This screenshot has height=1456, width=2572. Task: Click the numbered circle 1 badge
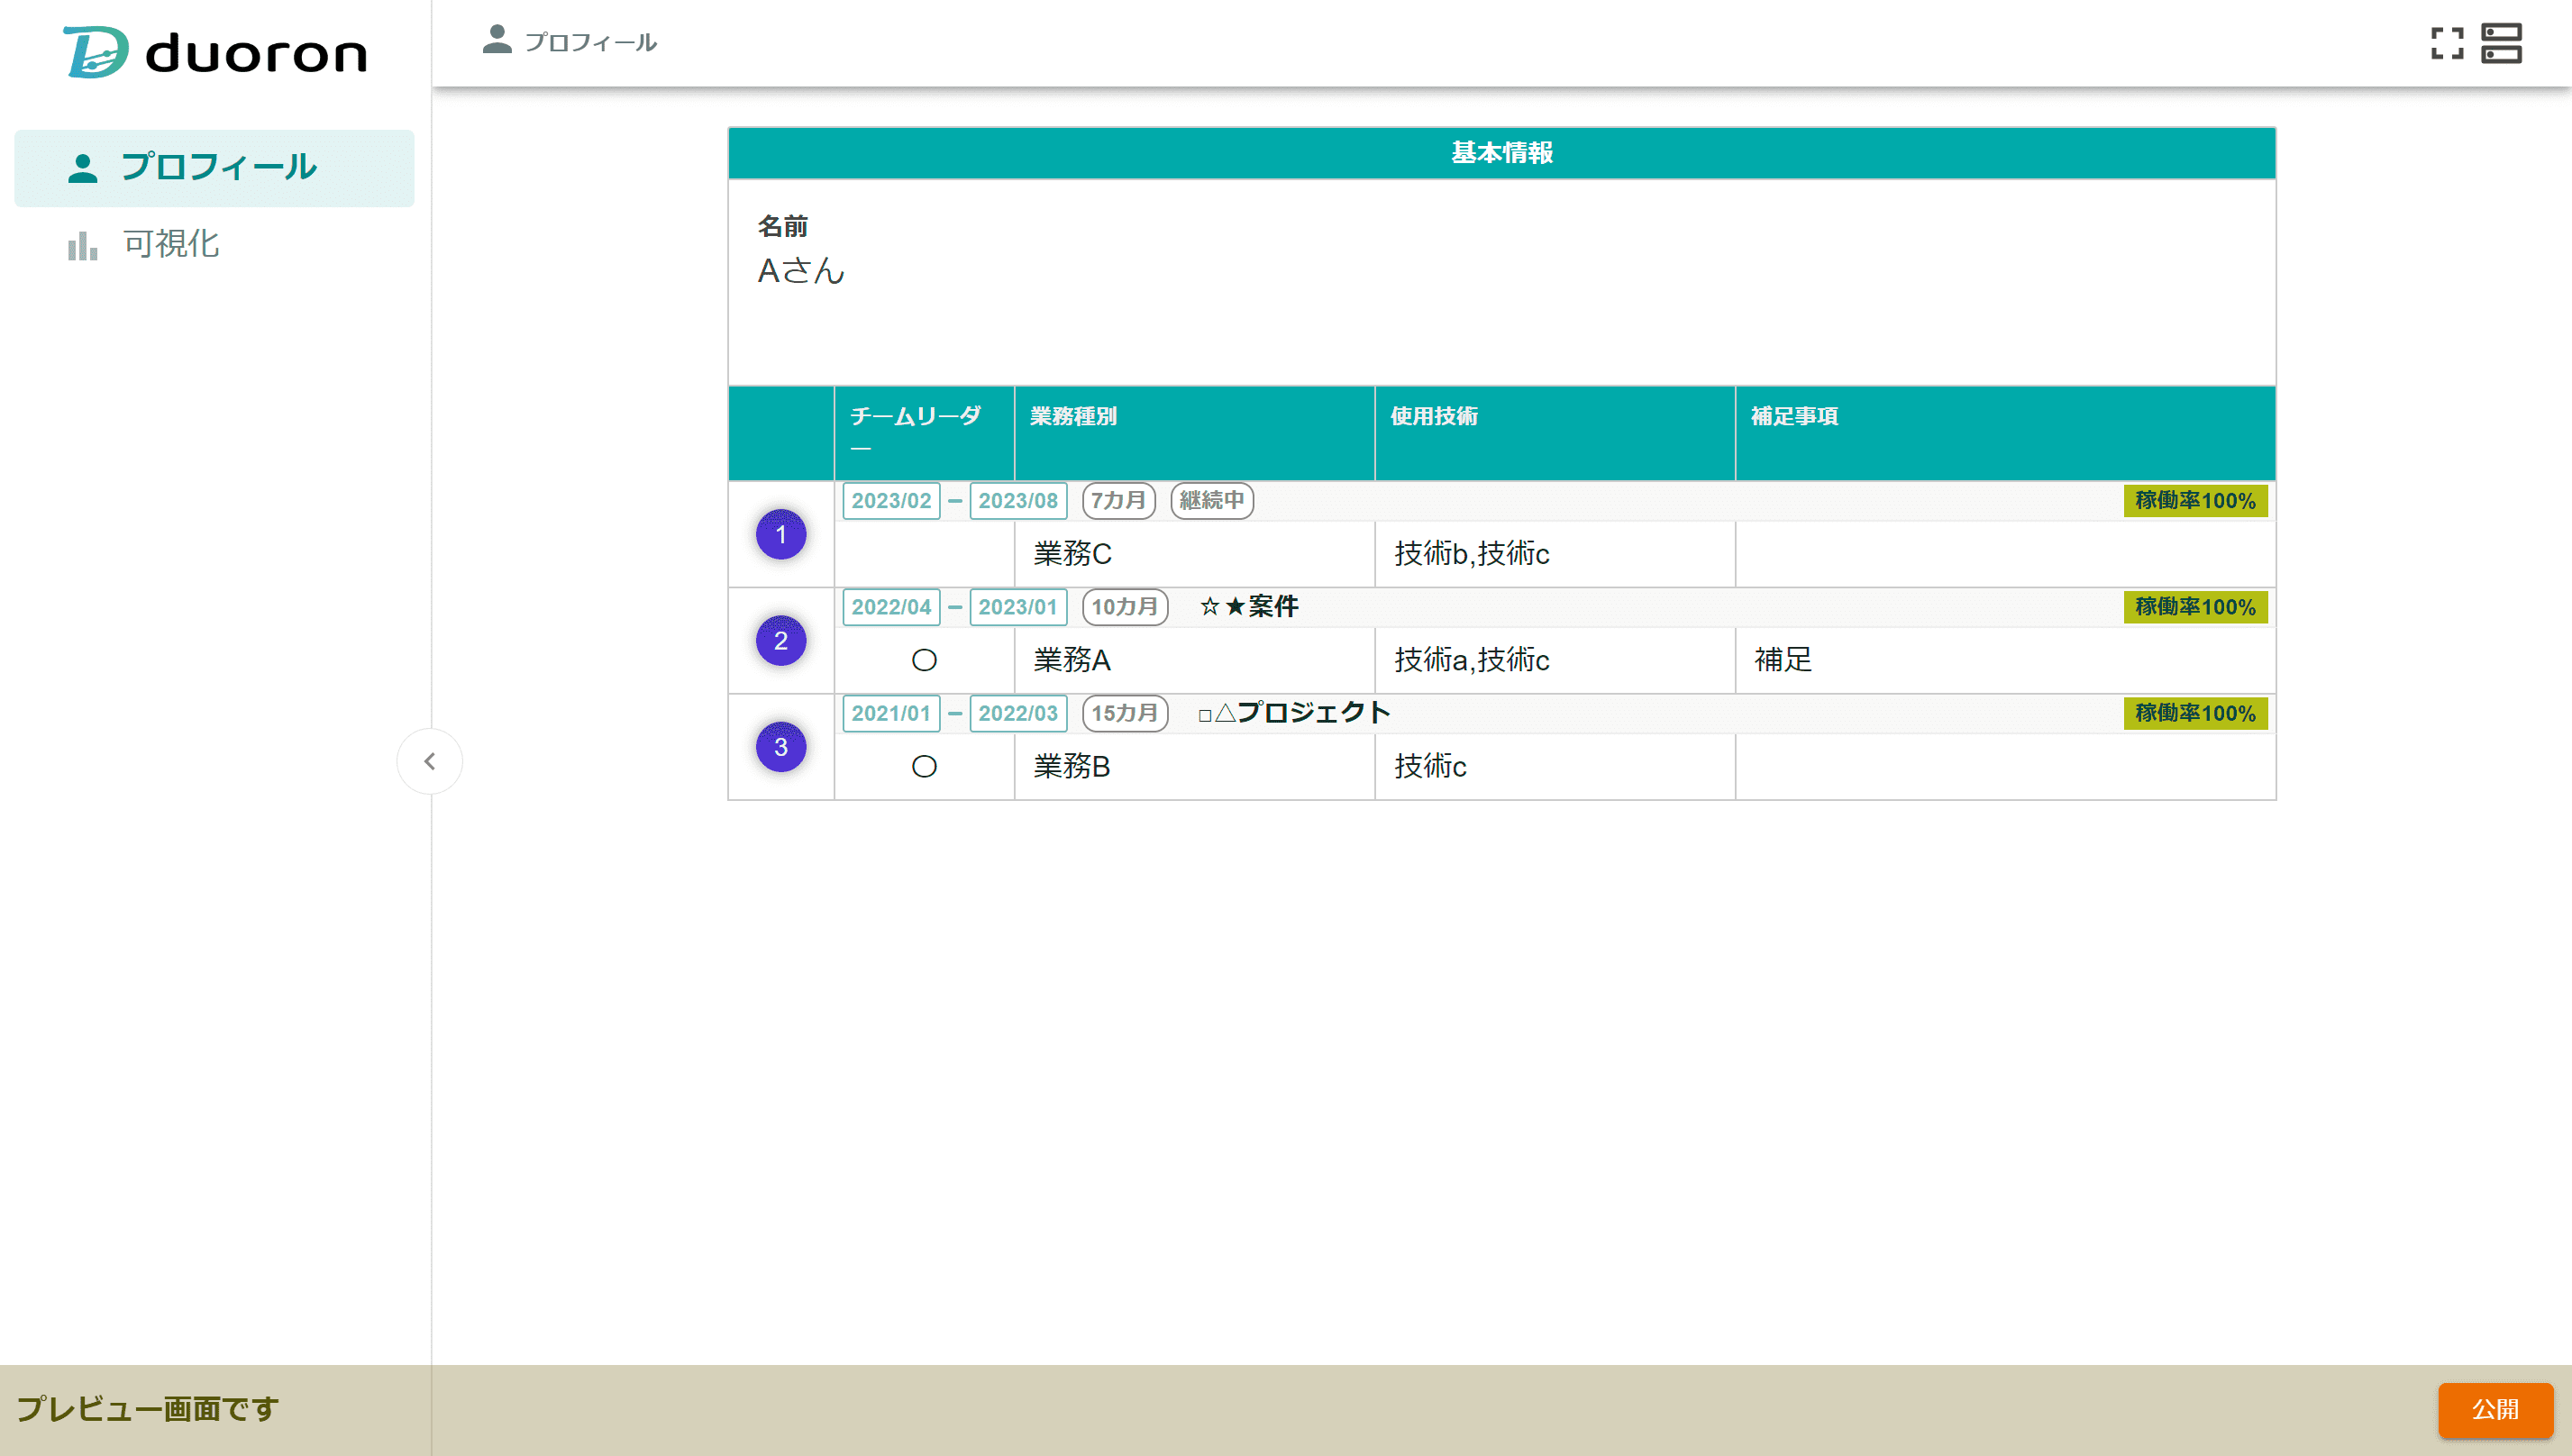tap(781, 535)
